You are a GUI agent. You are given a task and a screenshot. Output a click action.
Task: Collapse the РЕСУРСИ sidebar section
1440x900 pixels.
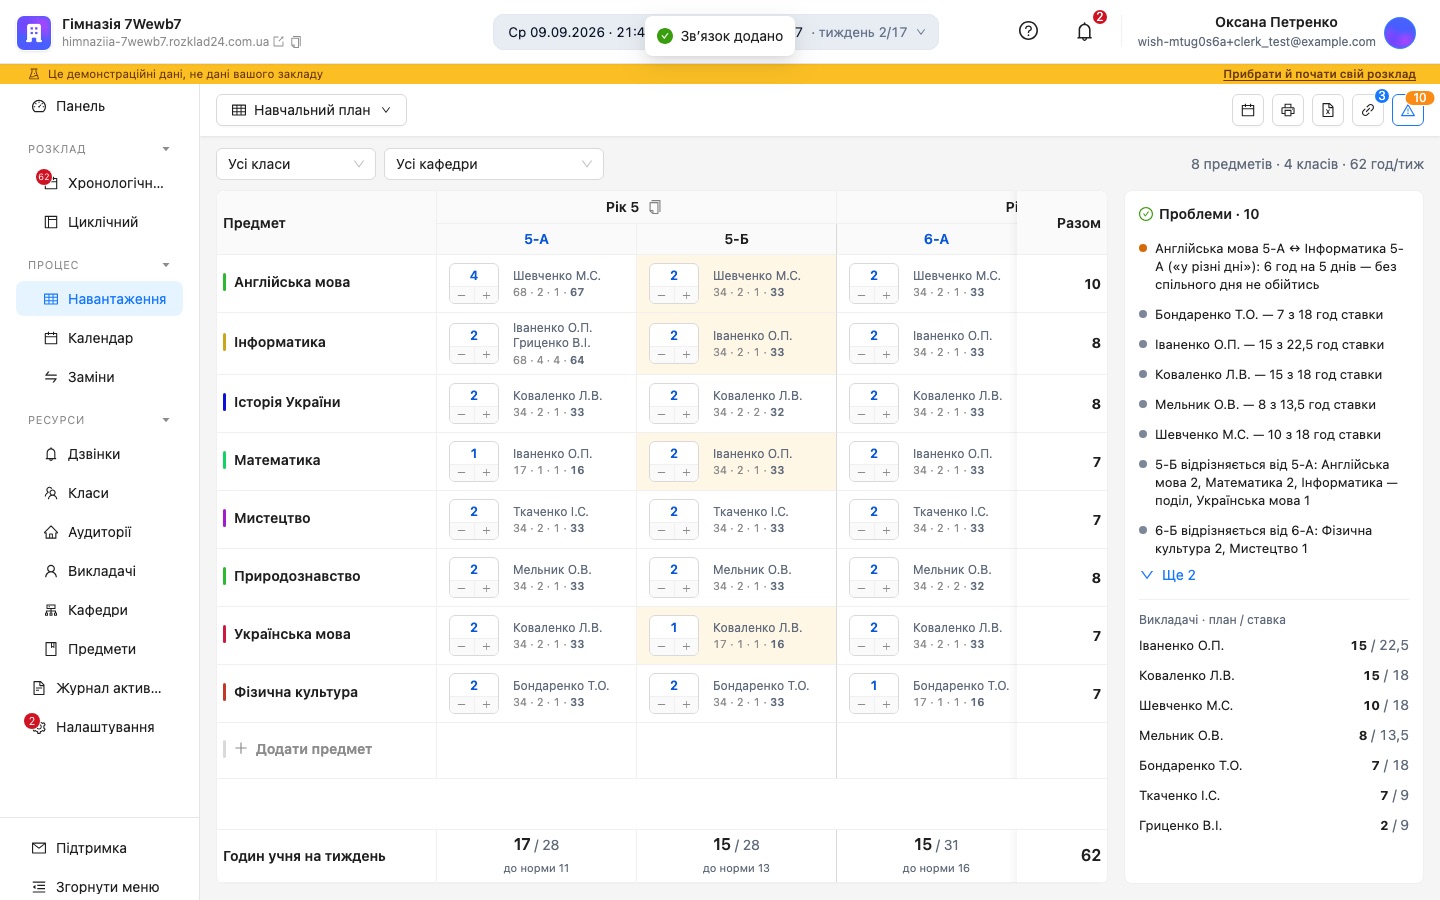[166, 420]
